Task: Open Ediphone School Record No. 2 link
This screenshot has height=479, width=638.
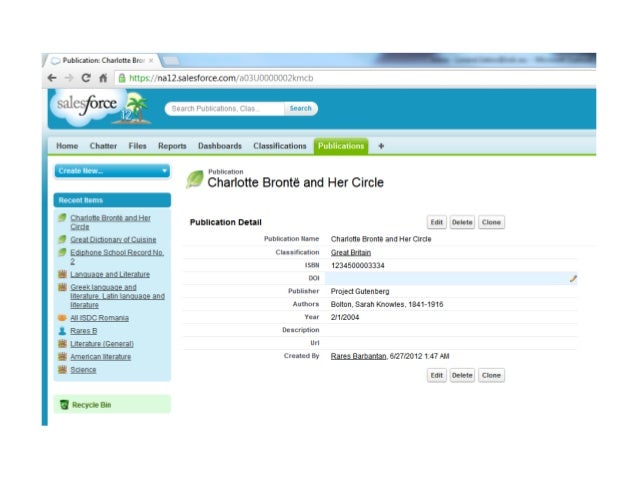Action: [117, 256]
